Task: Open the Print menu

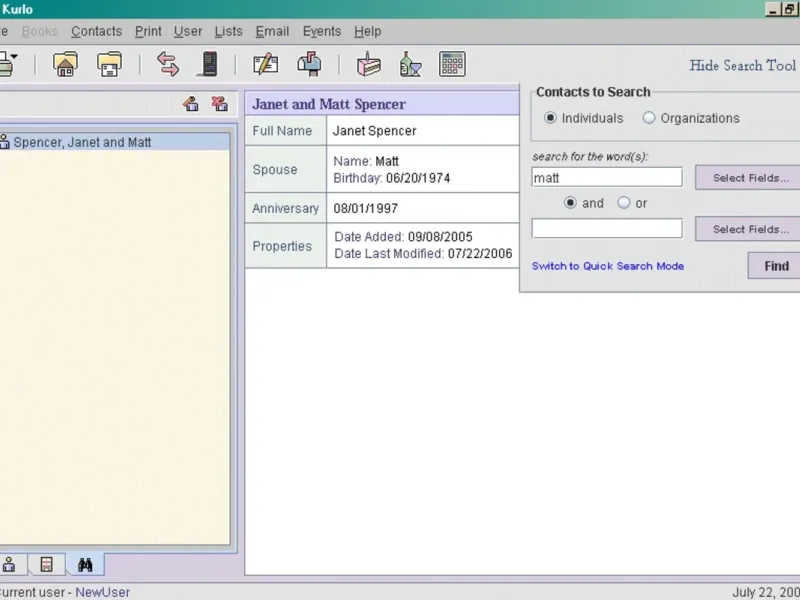Action: [x=148, y=32]
